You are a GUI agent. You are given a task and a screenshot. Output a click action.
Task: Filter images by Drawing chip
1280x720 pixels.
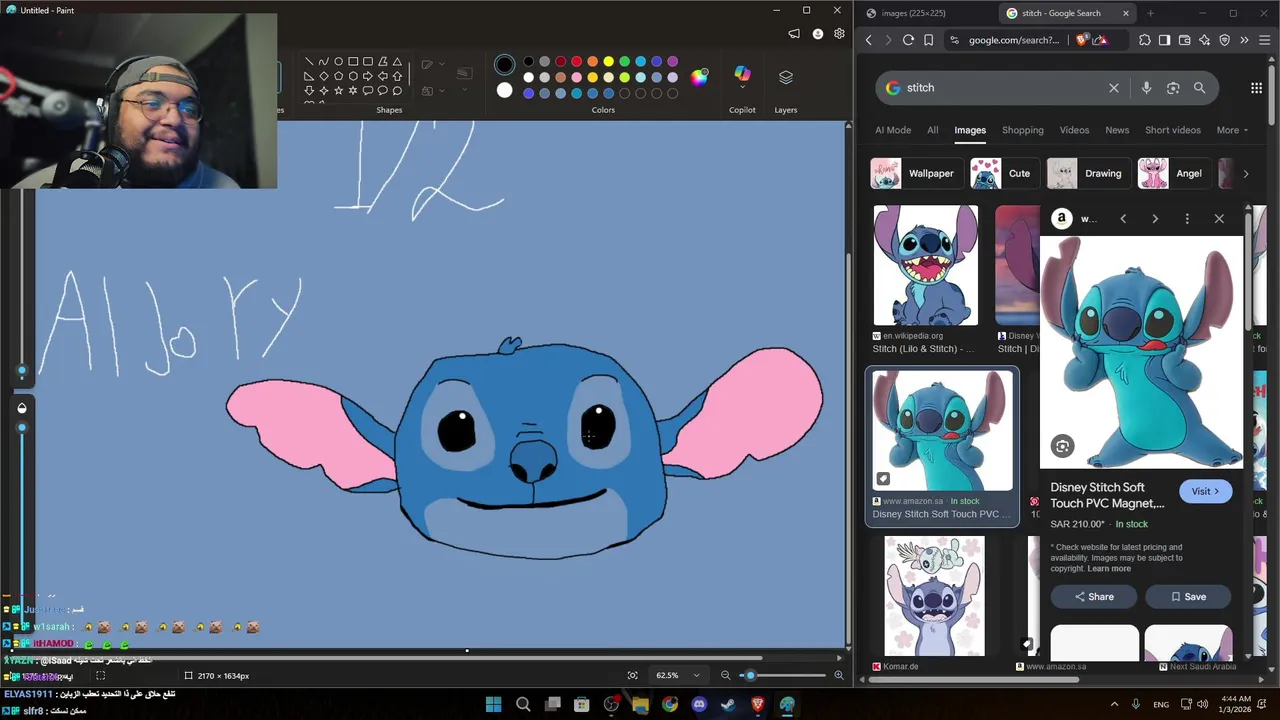1088,173
